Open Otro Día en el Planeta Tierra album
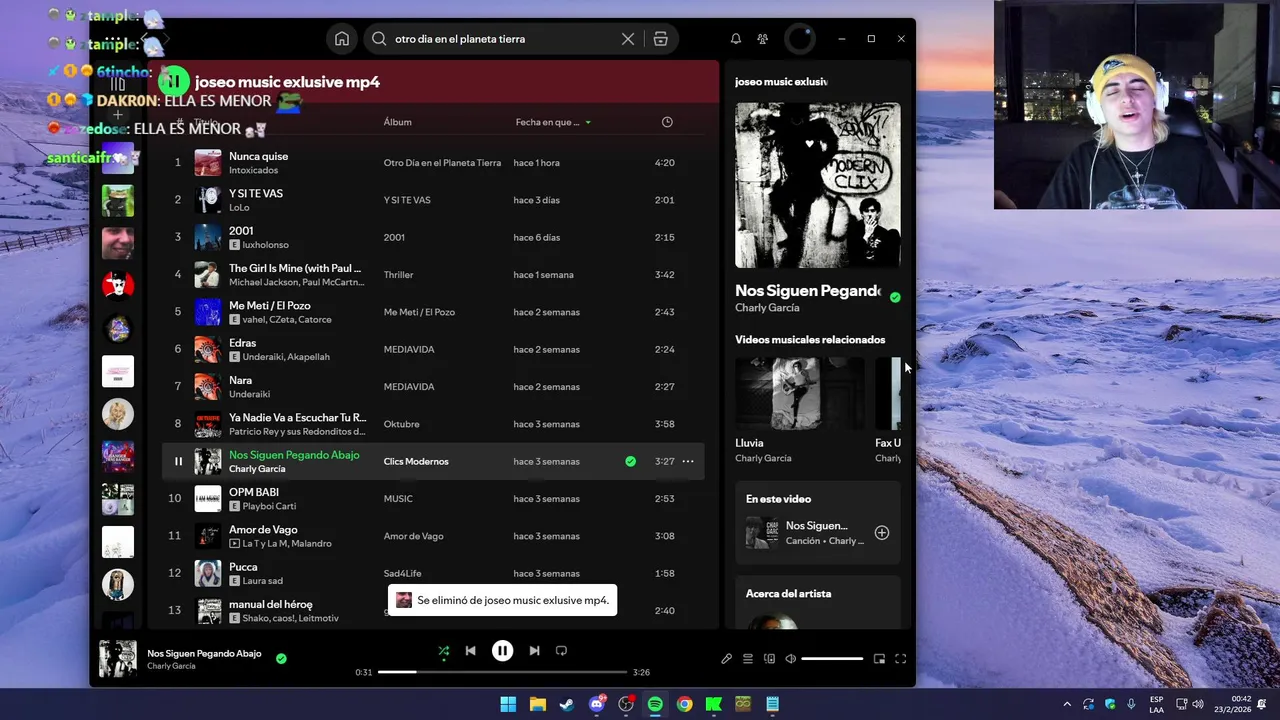This screenshot has width=1280, height=720. pos(442,163)
